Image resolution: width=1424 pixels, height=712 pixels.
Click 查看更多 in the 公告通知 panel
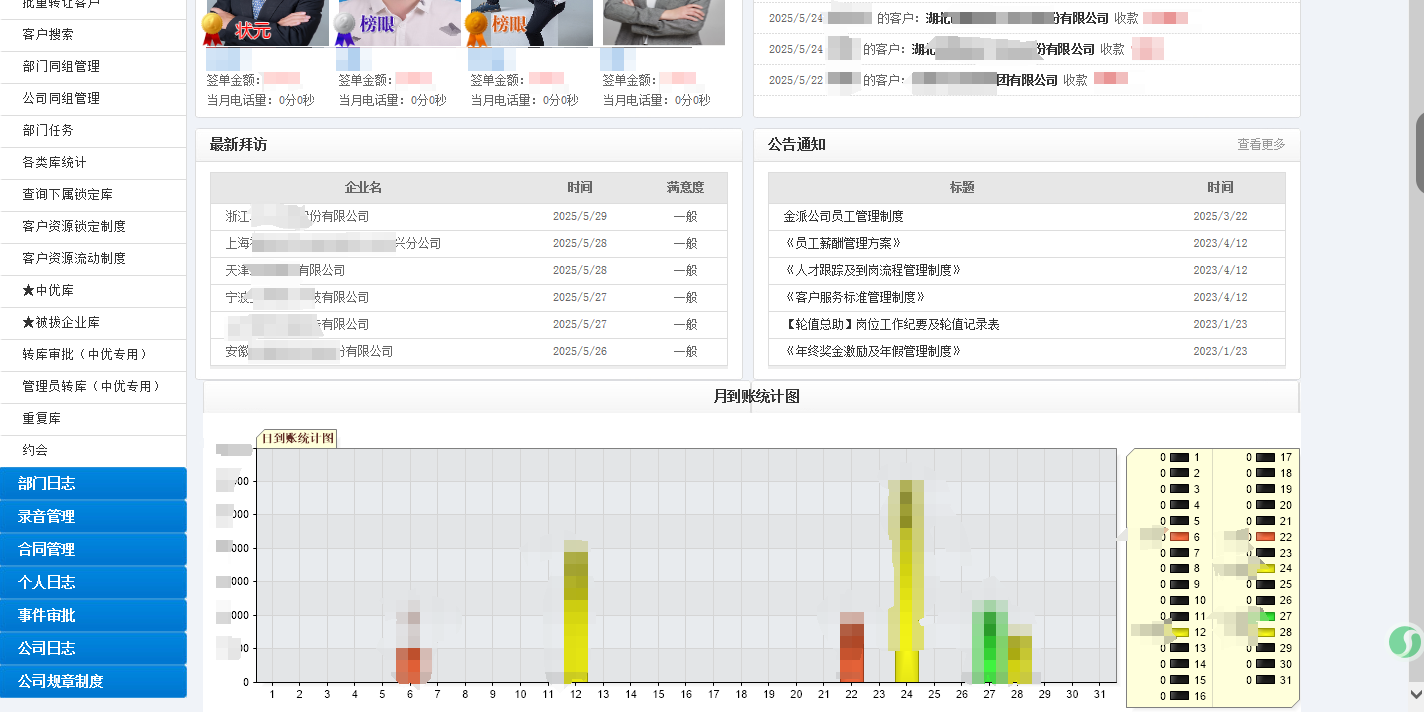click(1260, 145)
